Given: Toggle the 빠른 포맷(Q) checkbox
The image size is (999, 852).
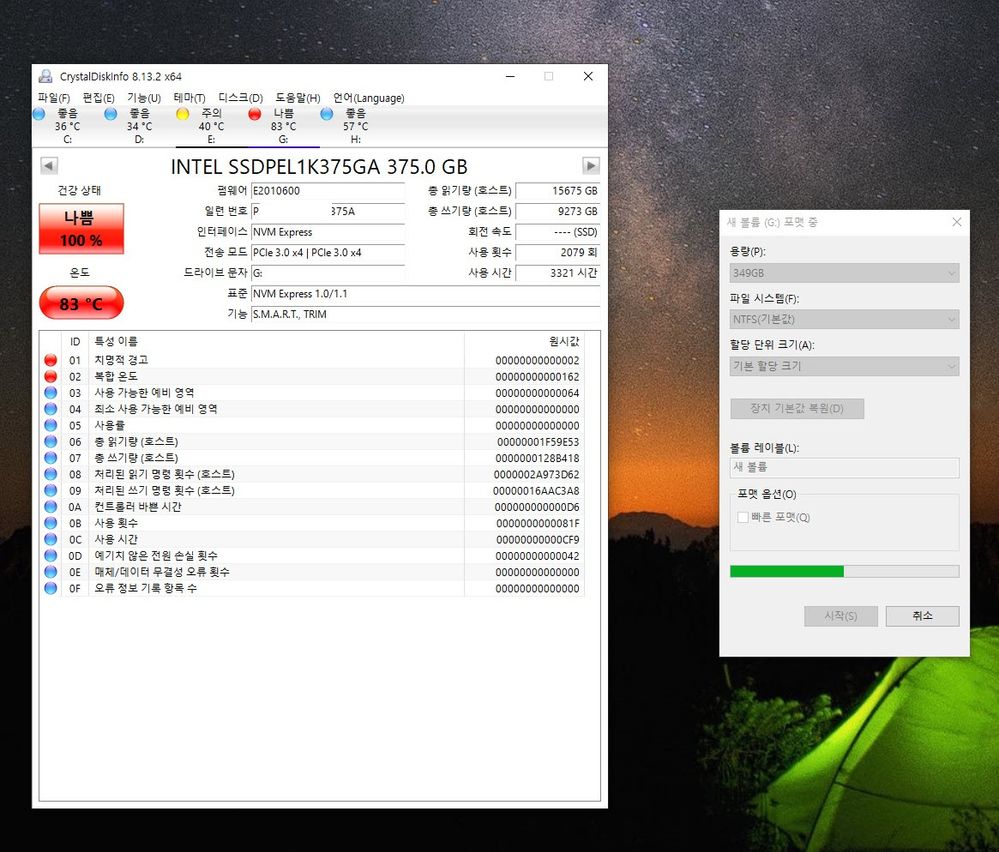Looking at the screenshot, I should (743, 517).
